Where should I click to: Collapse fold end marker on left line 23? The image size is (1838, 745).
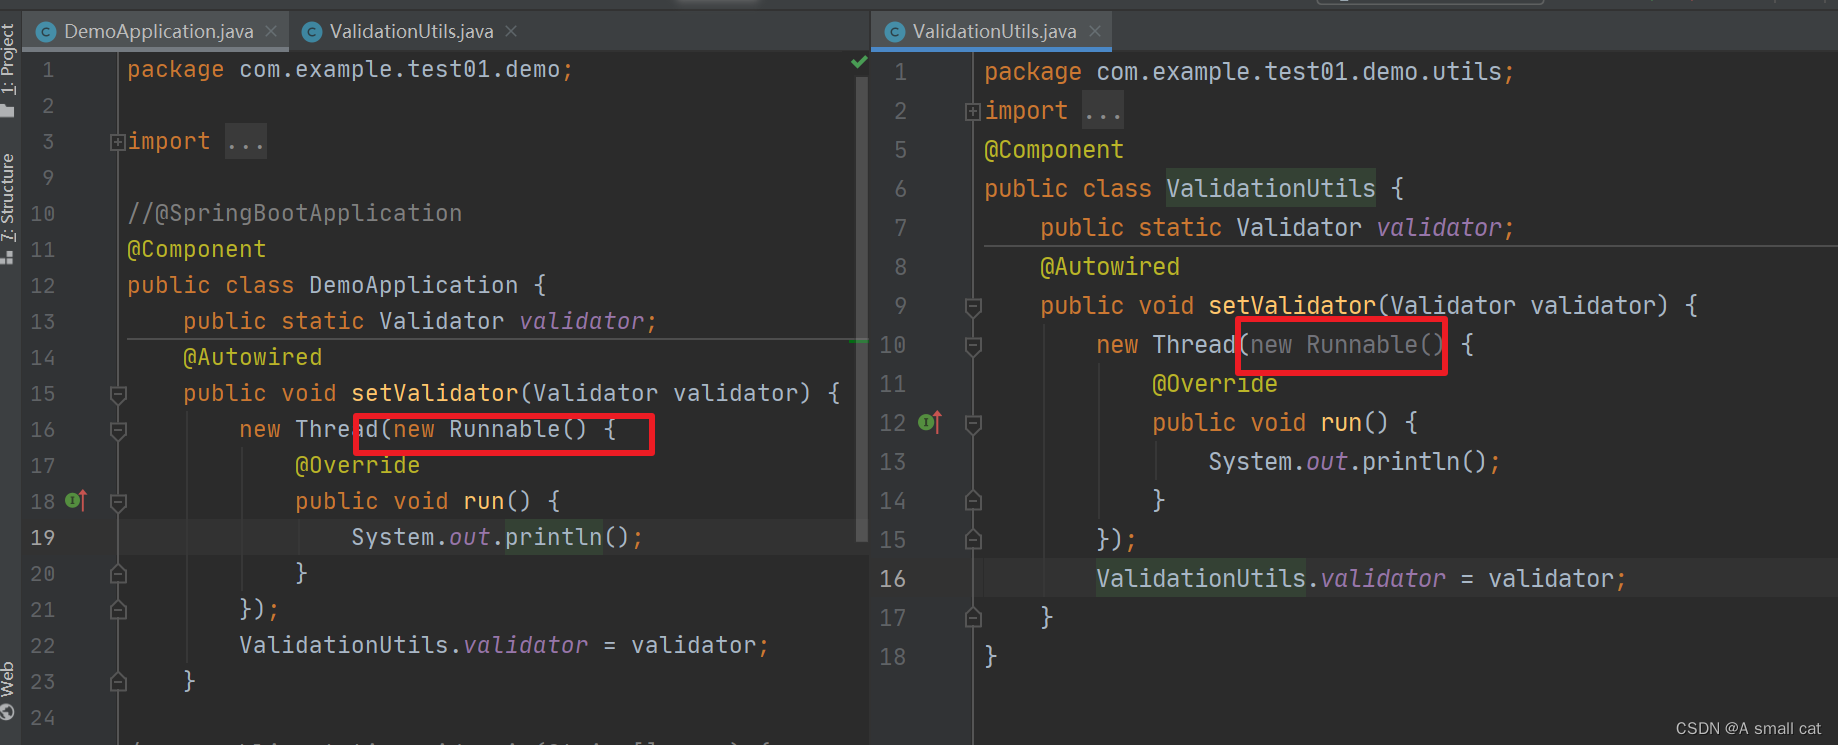point(118,682)
